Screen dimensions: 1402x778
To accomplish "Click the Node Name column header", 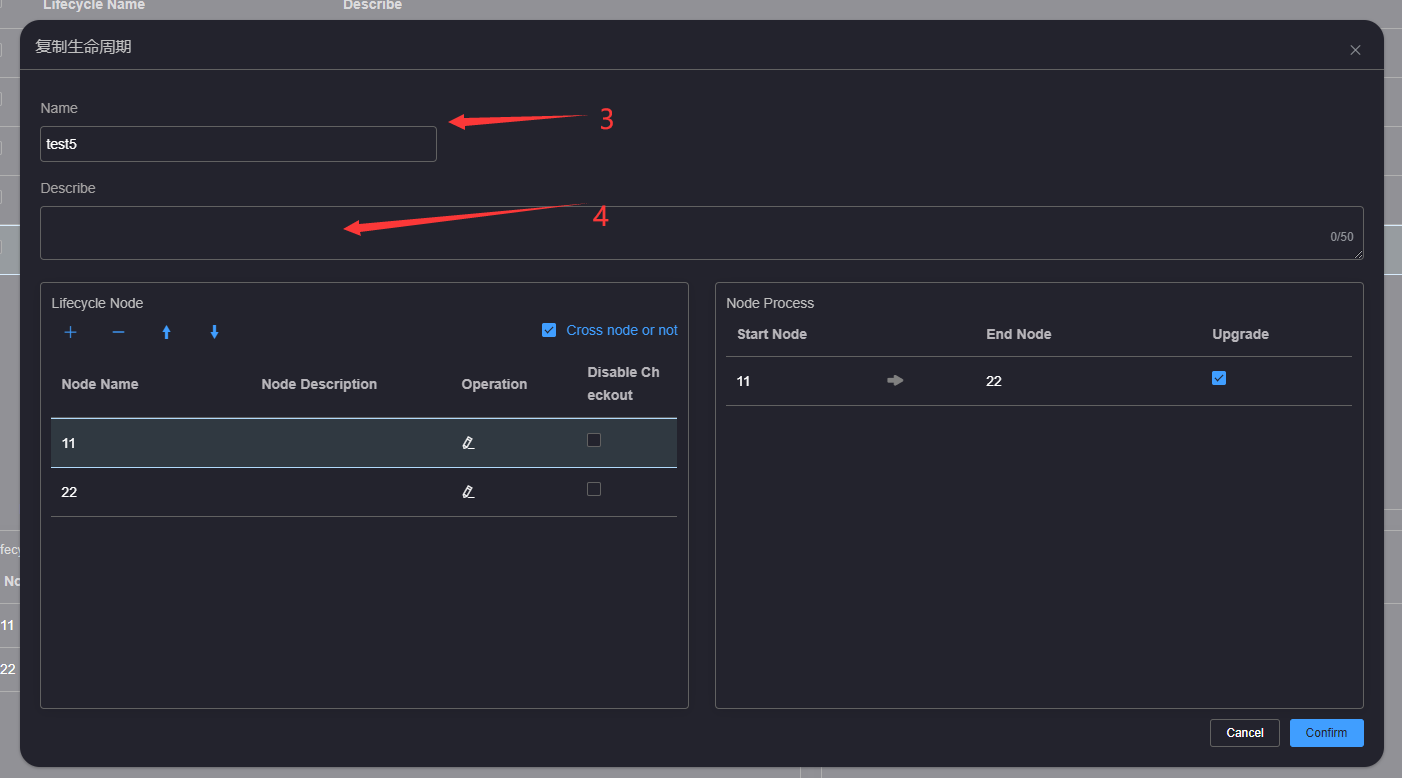I will point(100,384).
